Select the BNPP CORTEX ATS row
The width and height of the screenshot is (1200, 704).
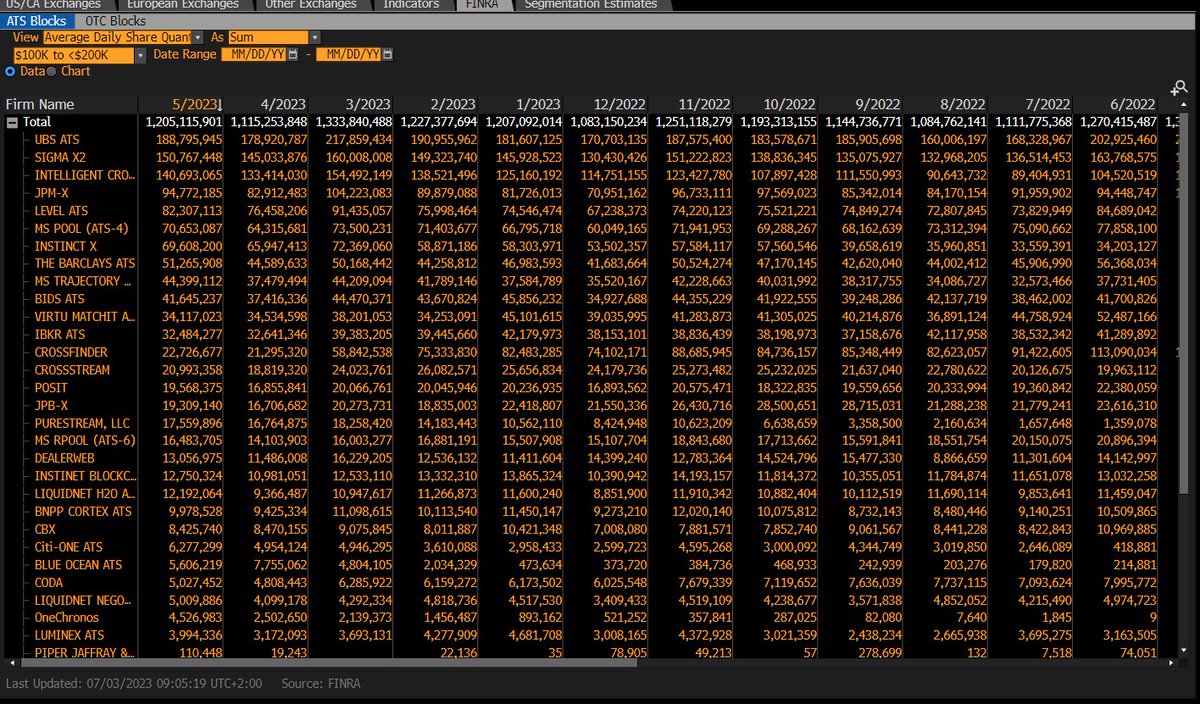[83, 511]
